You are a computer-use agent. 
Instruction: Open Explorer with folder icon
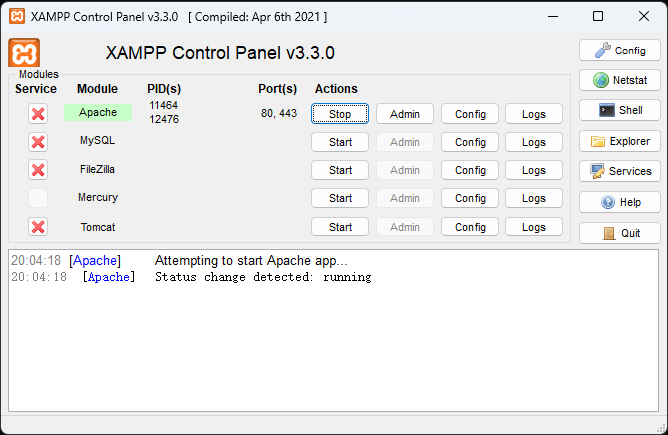click(620, 141)
